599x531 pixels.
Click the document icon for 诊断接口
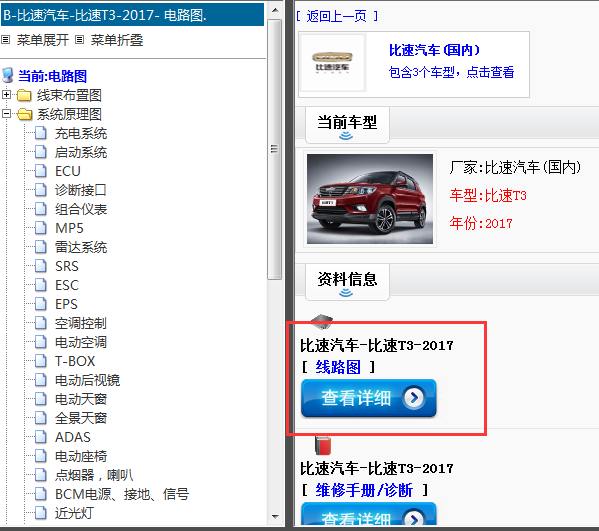point(40,190)
